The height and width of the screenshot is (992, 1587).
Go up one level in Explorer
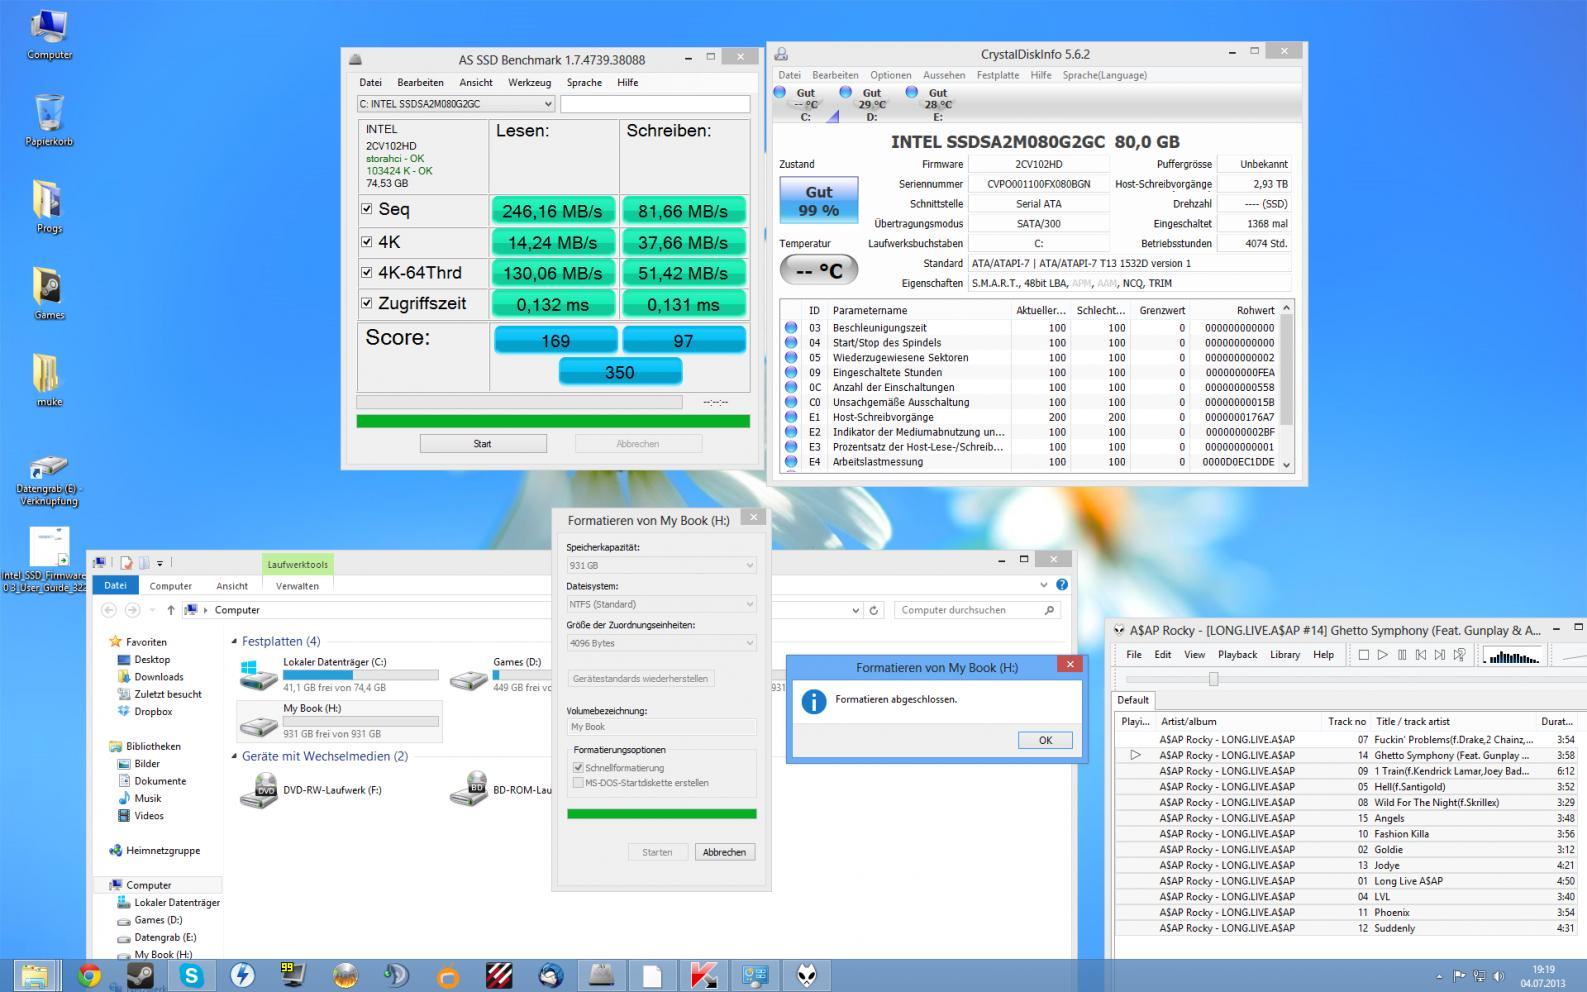[171, 610]
